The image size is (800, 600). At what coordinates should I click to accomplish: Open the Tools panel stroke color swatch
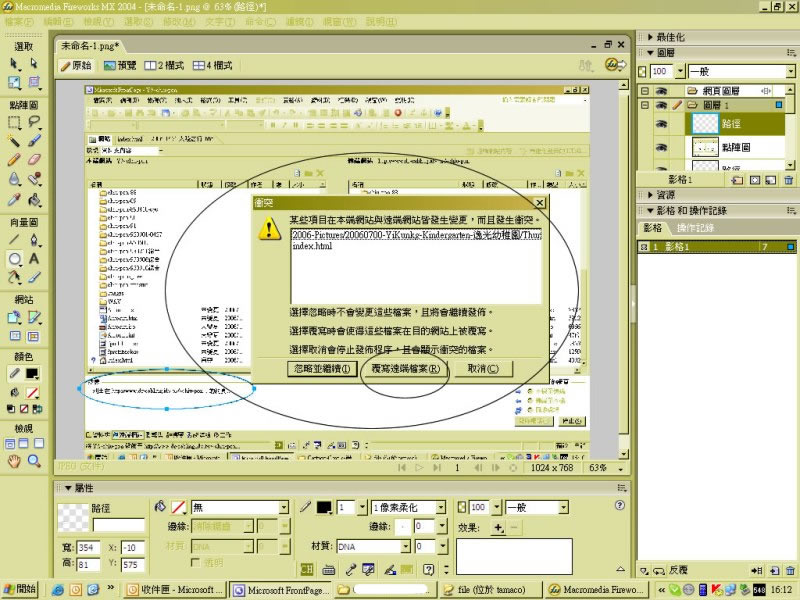coord(32,374)
